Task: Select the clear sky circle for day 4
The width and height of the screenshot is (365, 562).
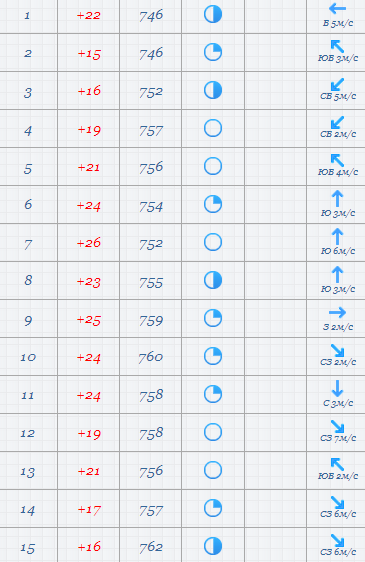Action: click(x=213, y=128)
